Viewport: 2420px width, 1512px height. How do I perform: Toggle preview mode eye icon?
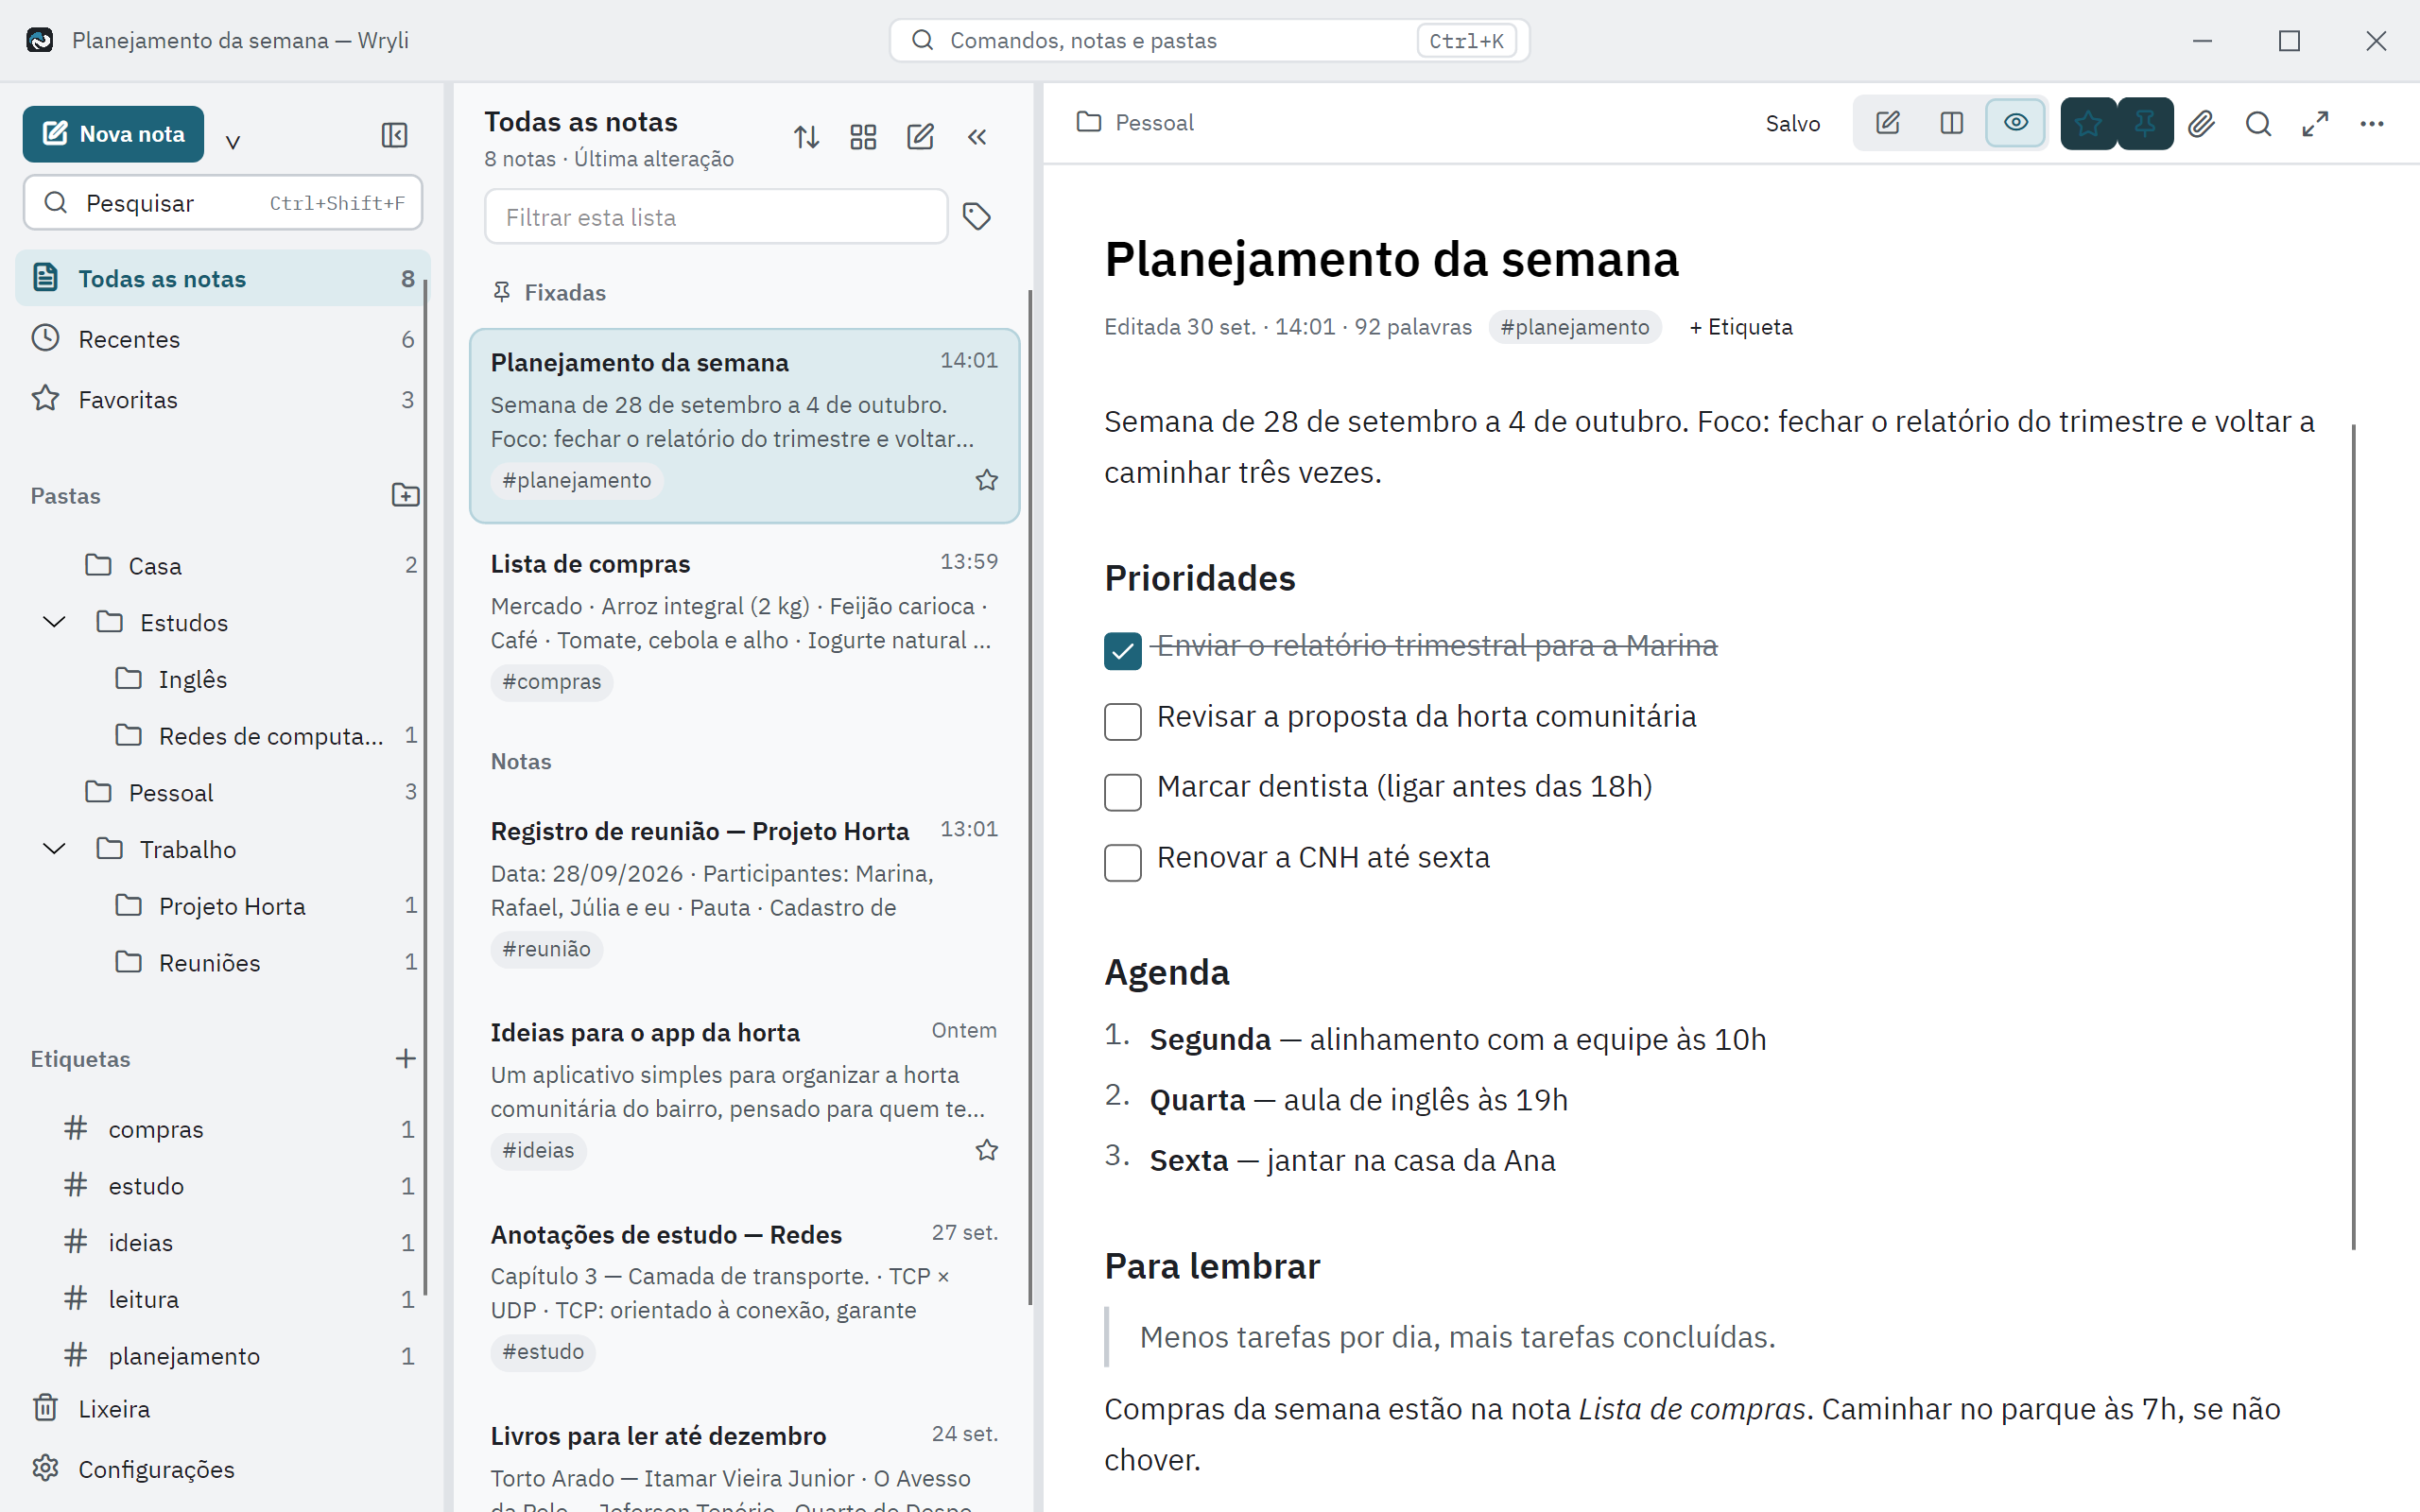2015,123
